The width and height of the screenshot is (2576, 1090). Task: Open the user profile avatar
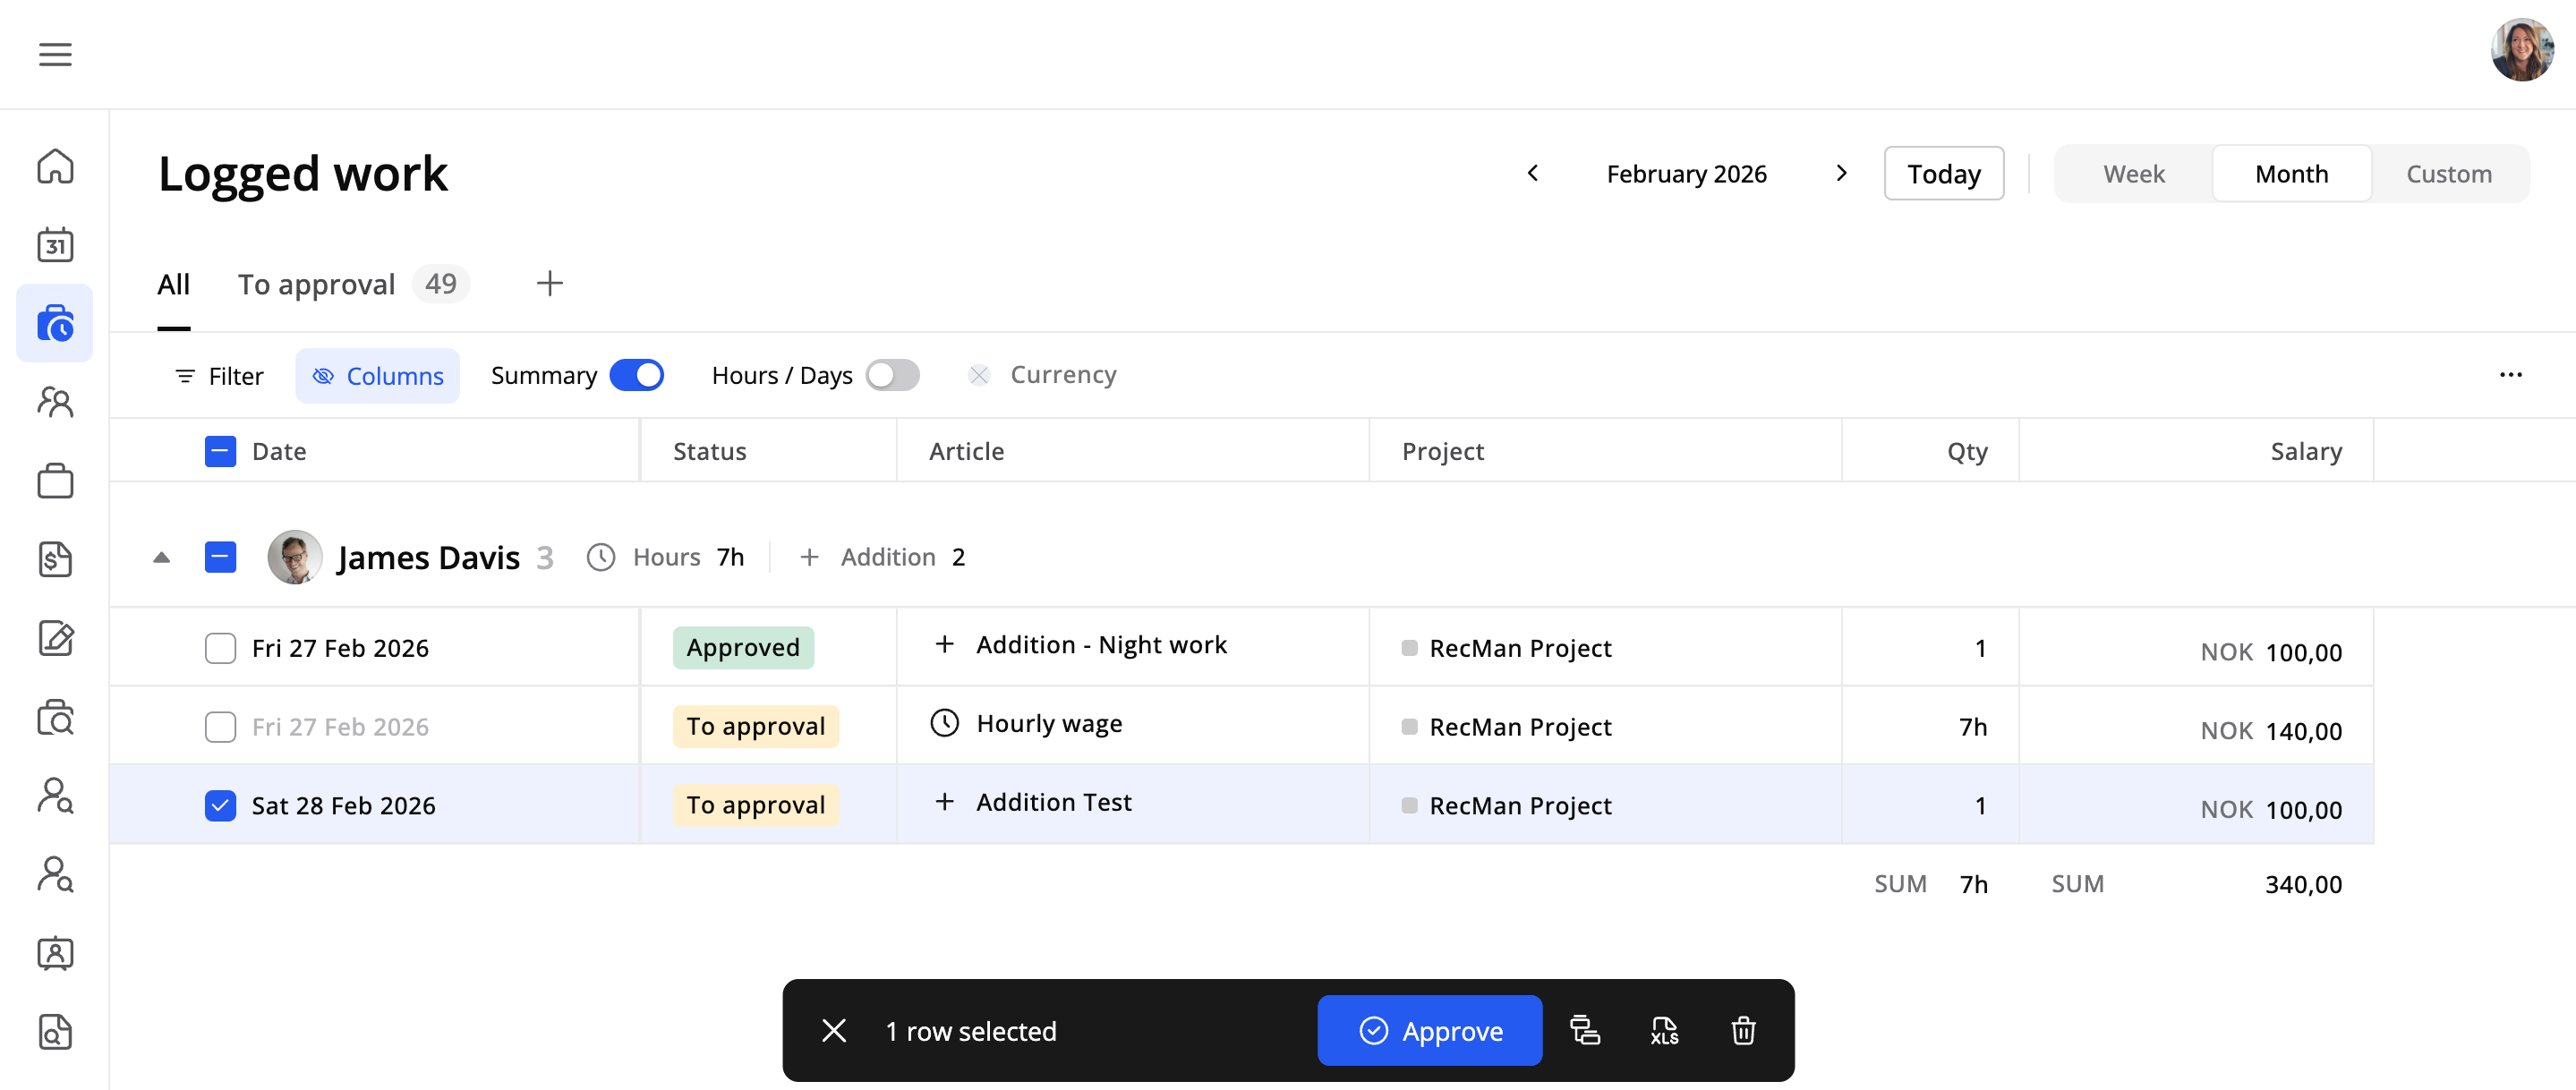[x=2521, y=50]
